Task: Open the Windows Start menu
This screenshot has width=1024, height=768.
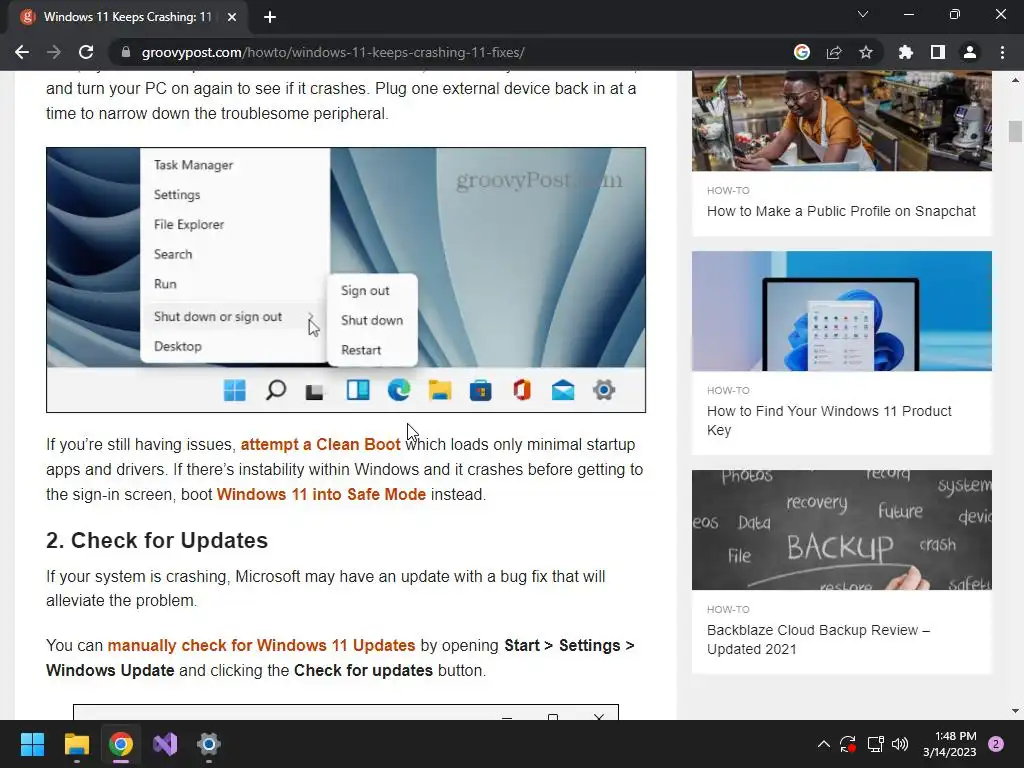Action: point(32,744)
